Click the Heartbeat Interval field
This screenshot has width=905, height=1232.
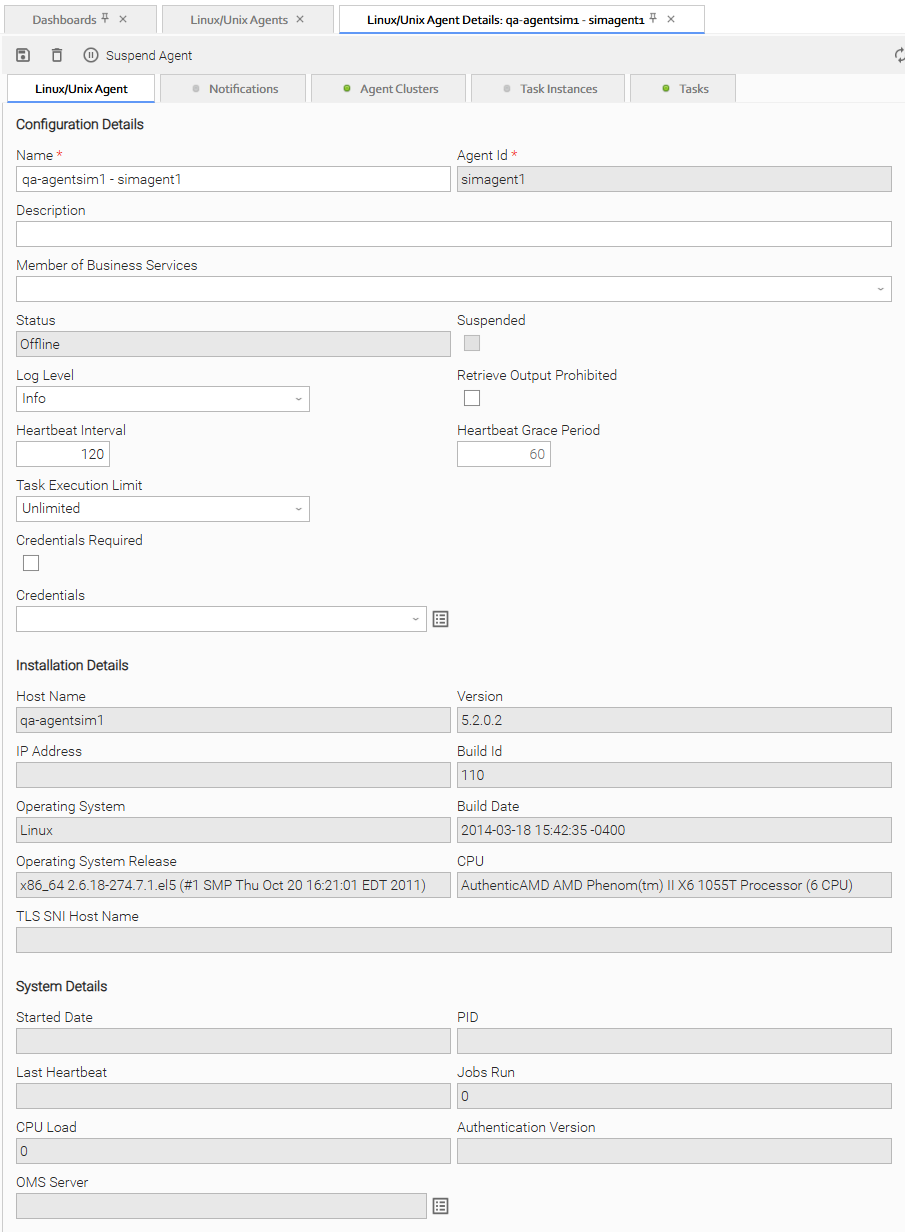click(x=63, y=454)
